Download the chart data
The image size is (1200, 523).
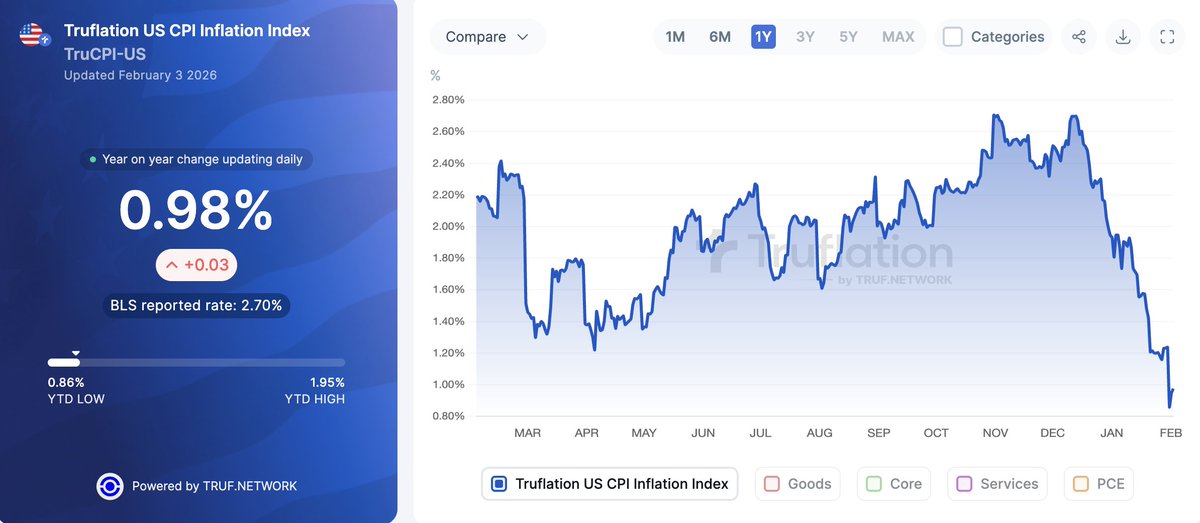[1123, 37]
